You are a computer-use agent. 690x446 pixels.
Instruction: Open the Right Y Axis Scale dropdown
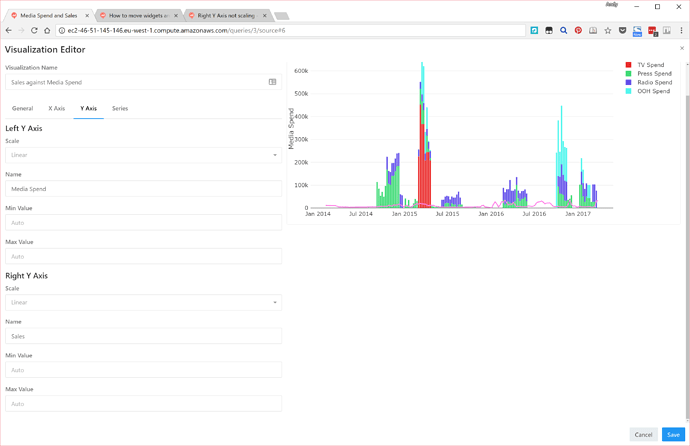(143, 302)
